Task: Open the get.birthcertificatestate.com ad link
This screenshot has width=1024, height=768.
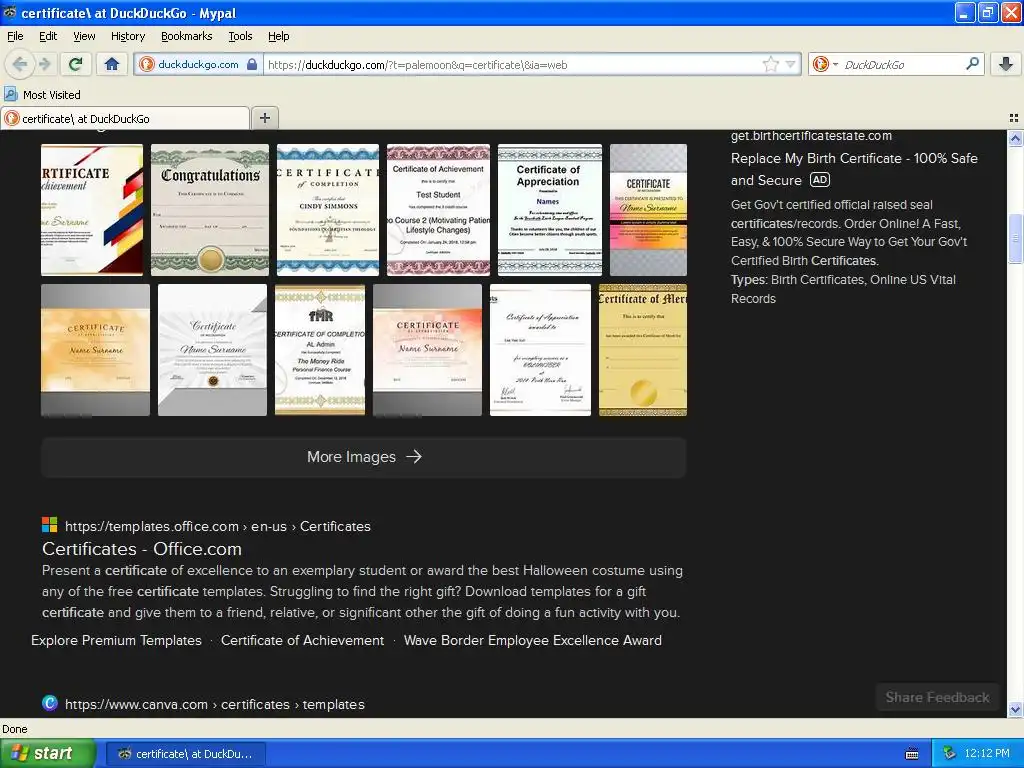Action: point(811,136)
